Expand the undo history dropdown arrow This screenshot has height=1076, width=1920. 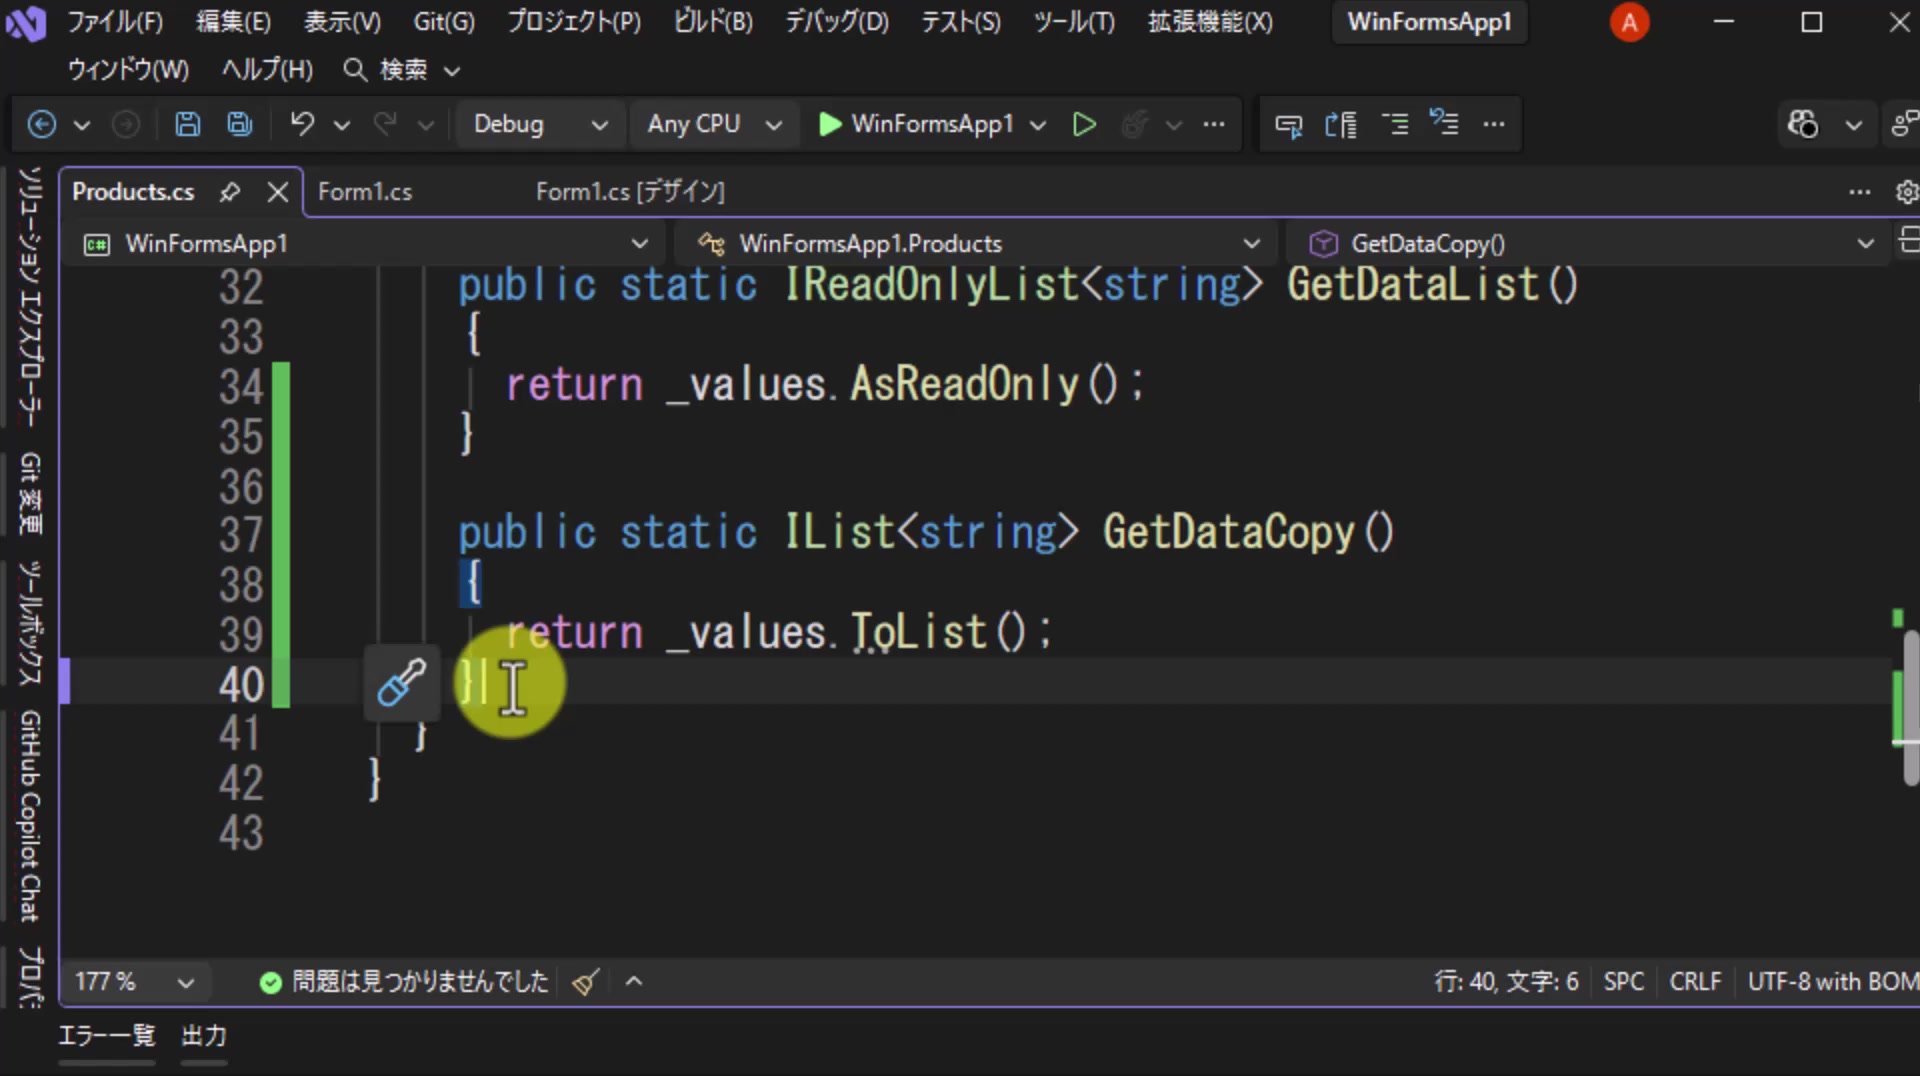[x=342, y=125]
